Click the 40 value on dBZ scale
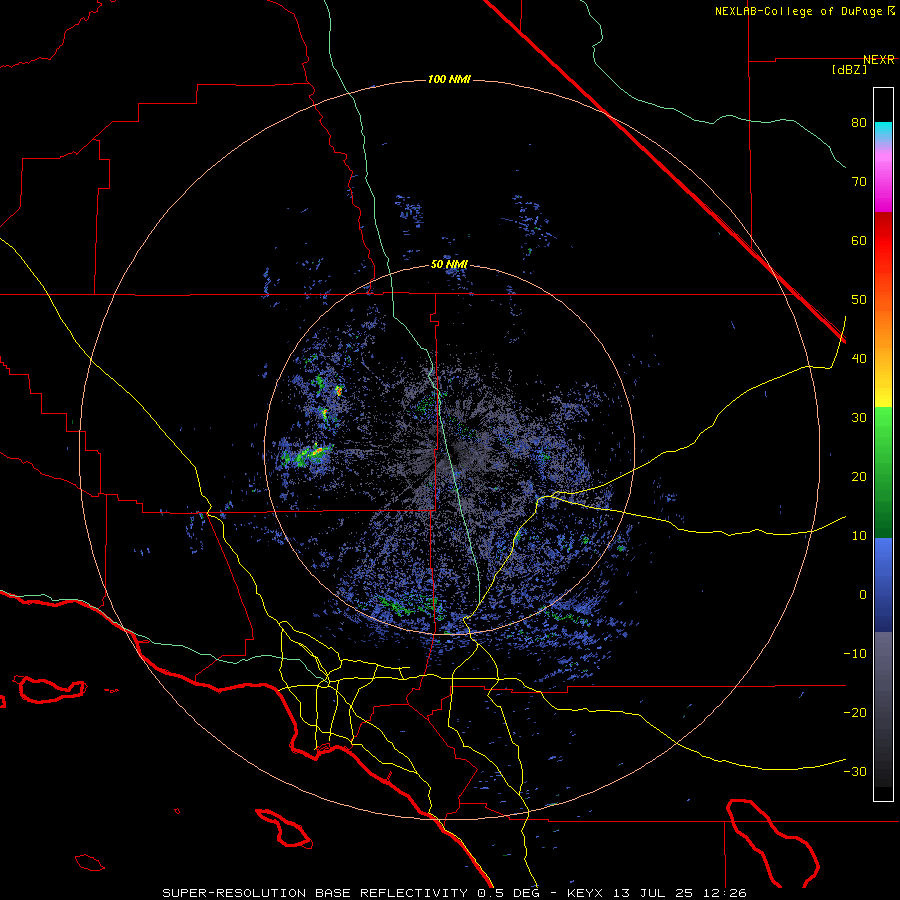 point(859,359)
